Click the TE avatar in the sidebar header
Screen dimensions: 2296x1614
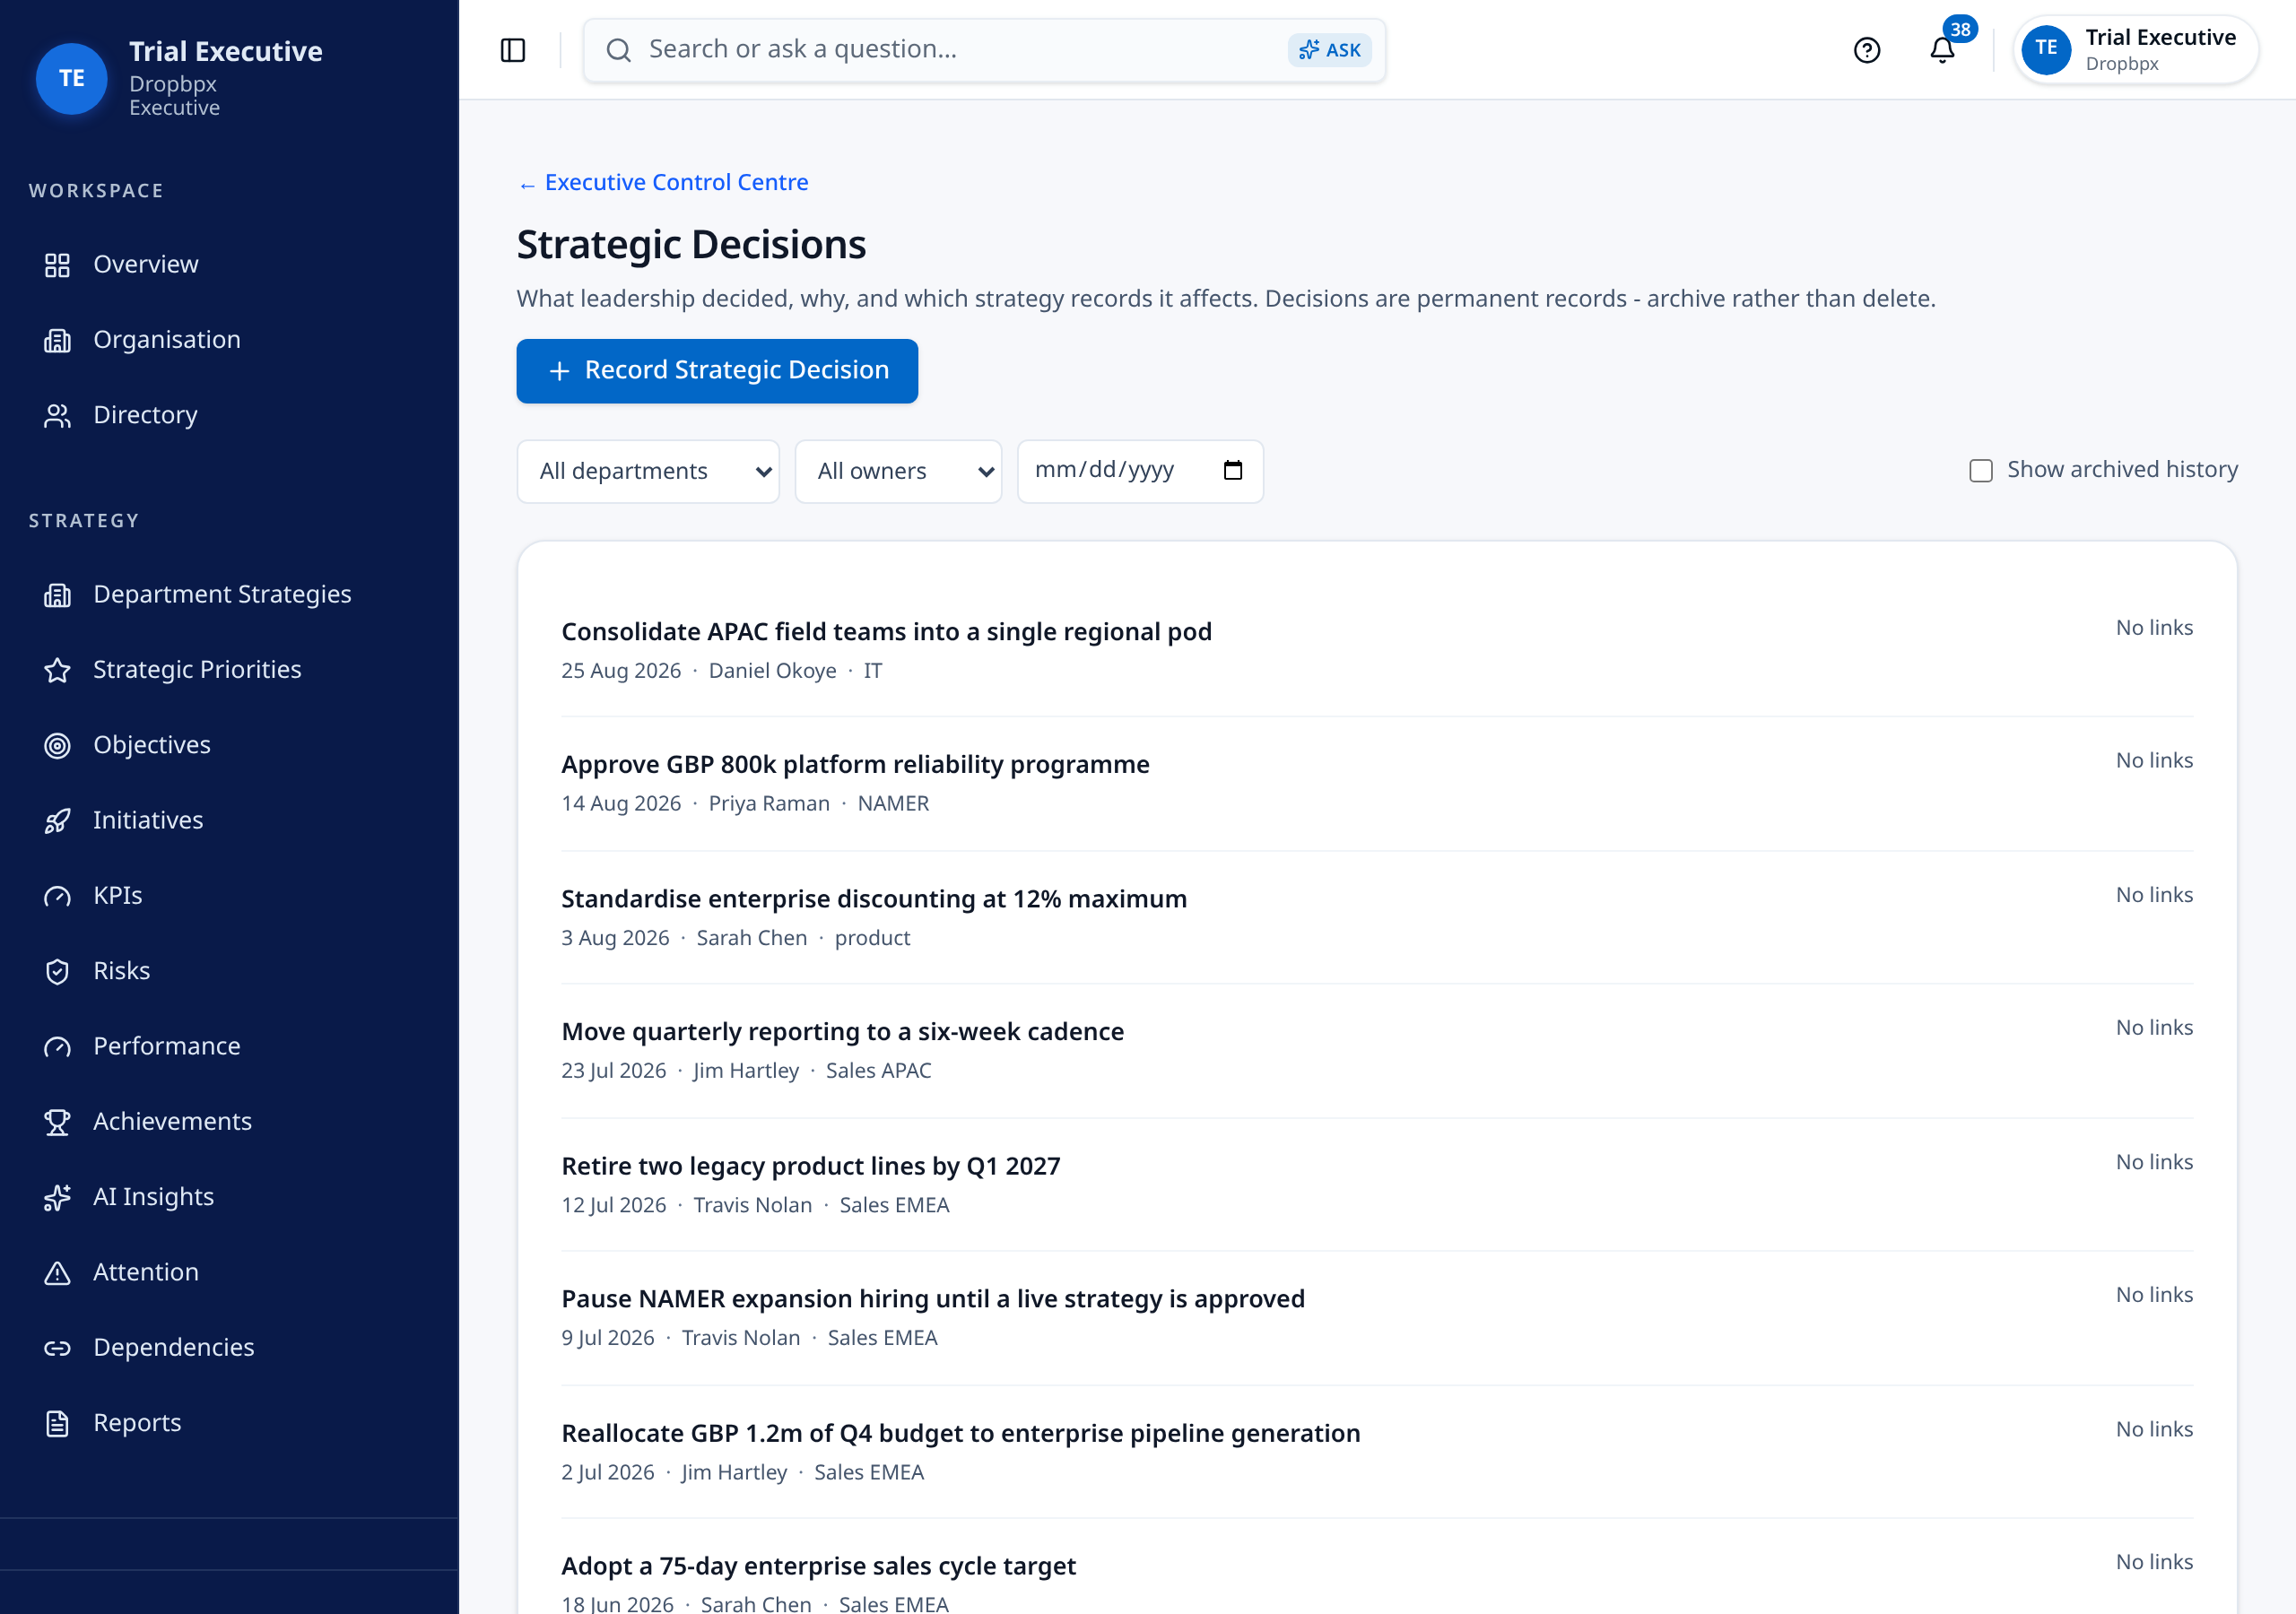tap(71, 78)
